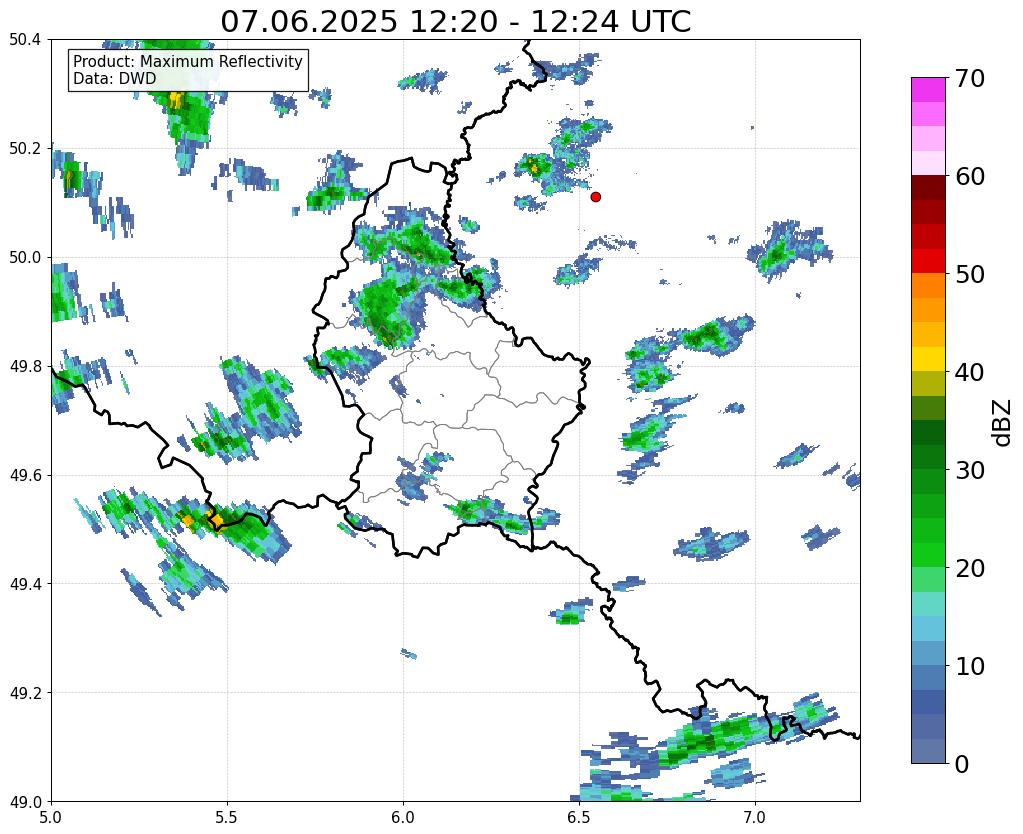Click the latitude axis label 49.4

click(25, 584)
